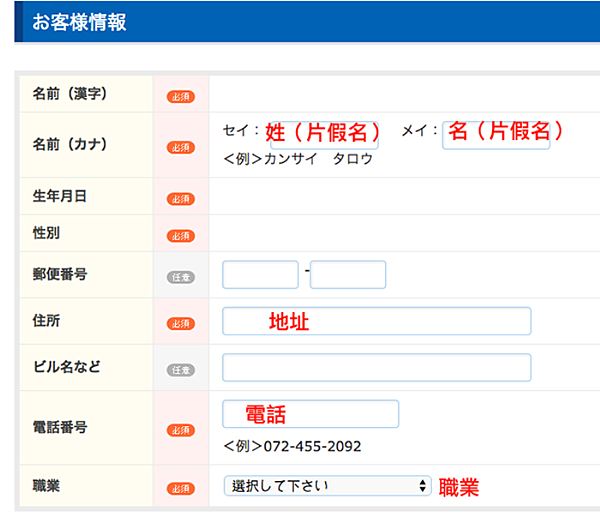Click the dropdown arrows on occupation select

pyautogui.click(x=424, y=486)
